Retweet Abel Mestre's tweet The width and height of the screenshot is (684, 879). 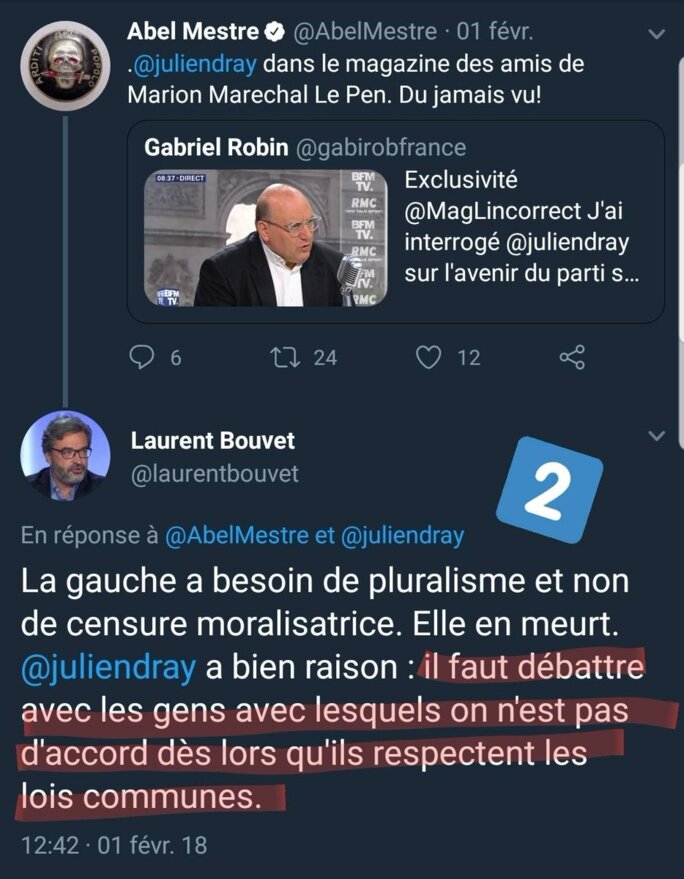point(284,357)
